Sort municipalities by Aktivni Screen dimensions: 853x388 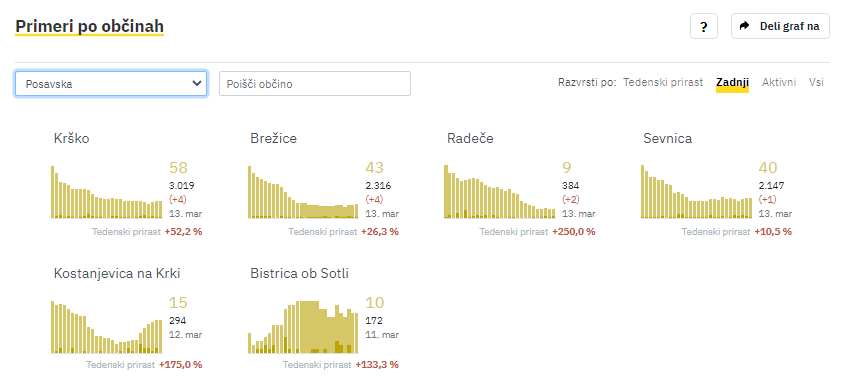[779, 83]
